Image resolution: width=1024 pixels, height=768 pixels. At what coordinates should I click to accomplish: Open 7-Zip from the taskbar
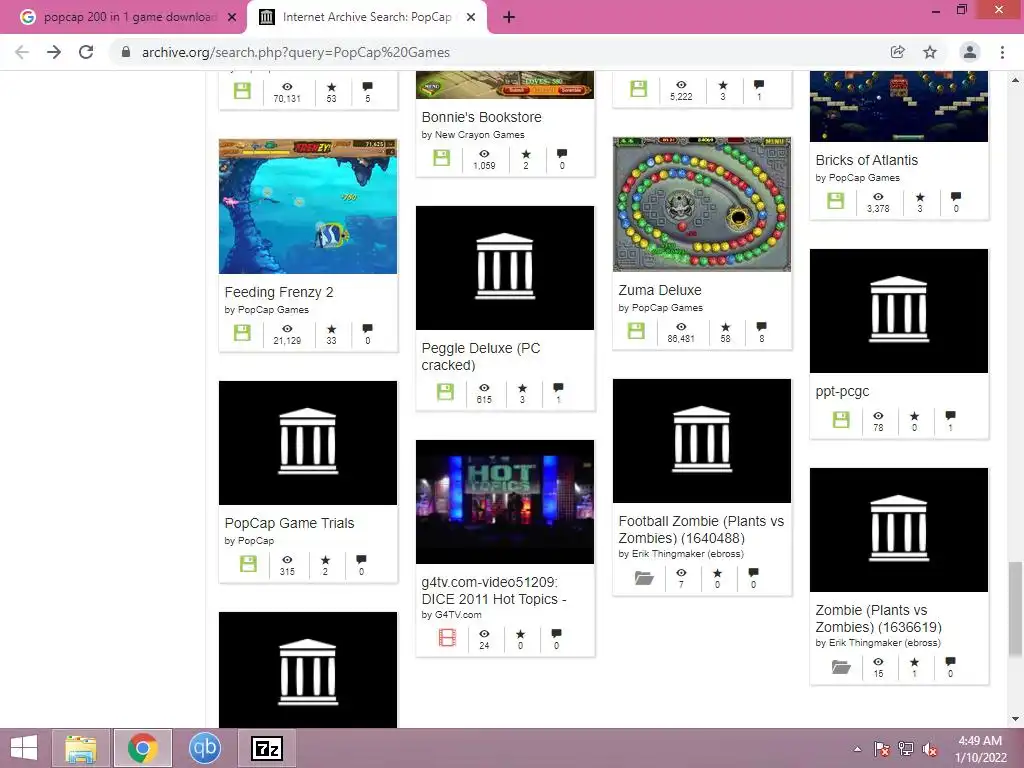pos(266,748)
